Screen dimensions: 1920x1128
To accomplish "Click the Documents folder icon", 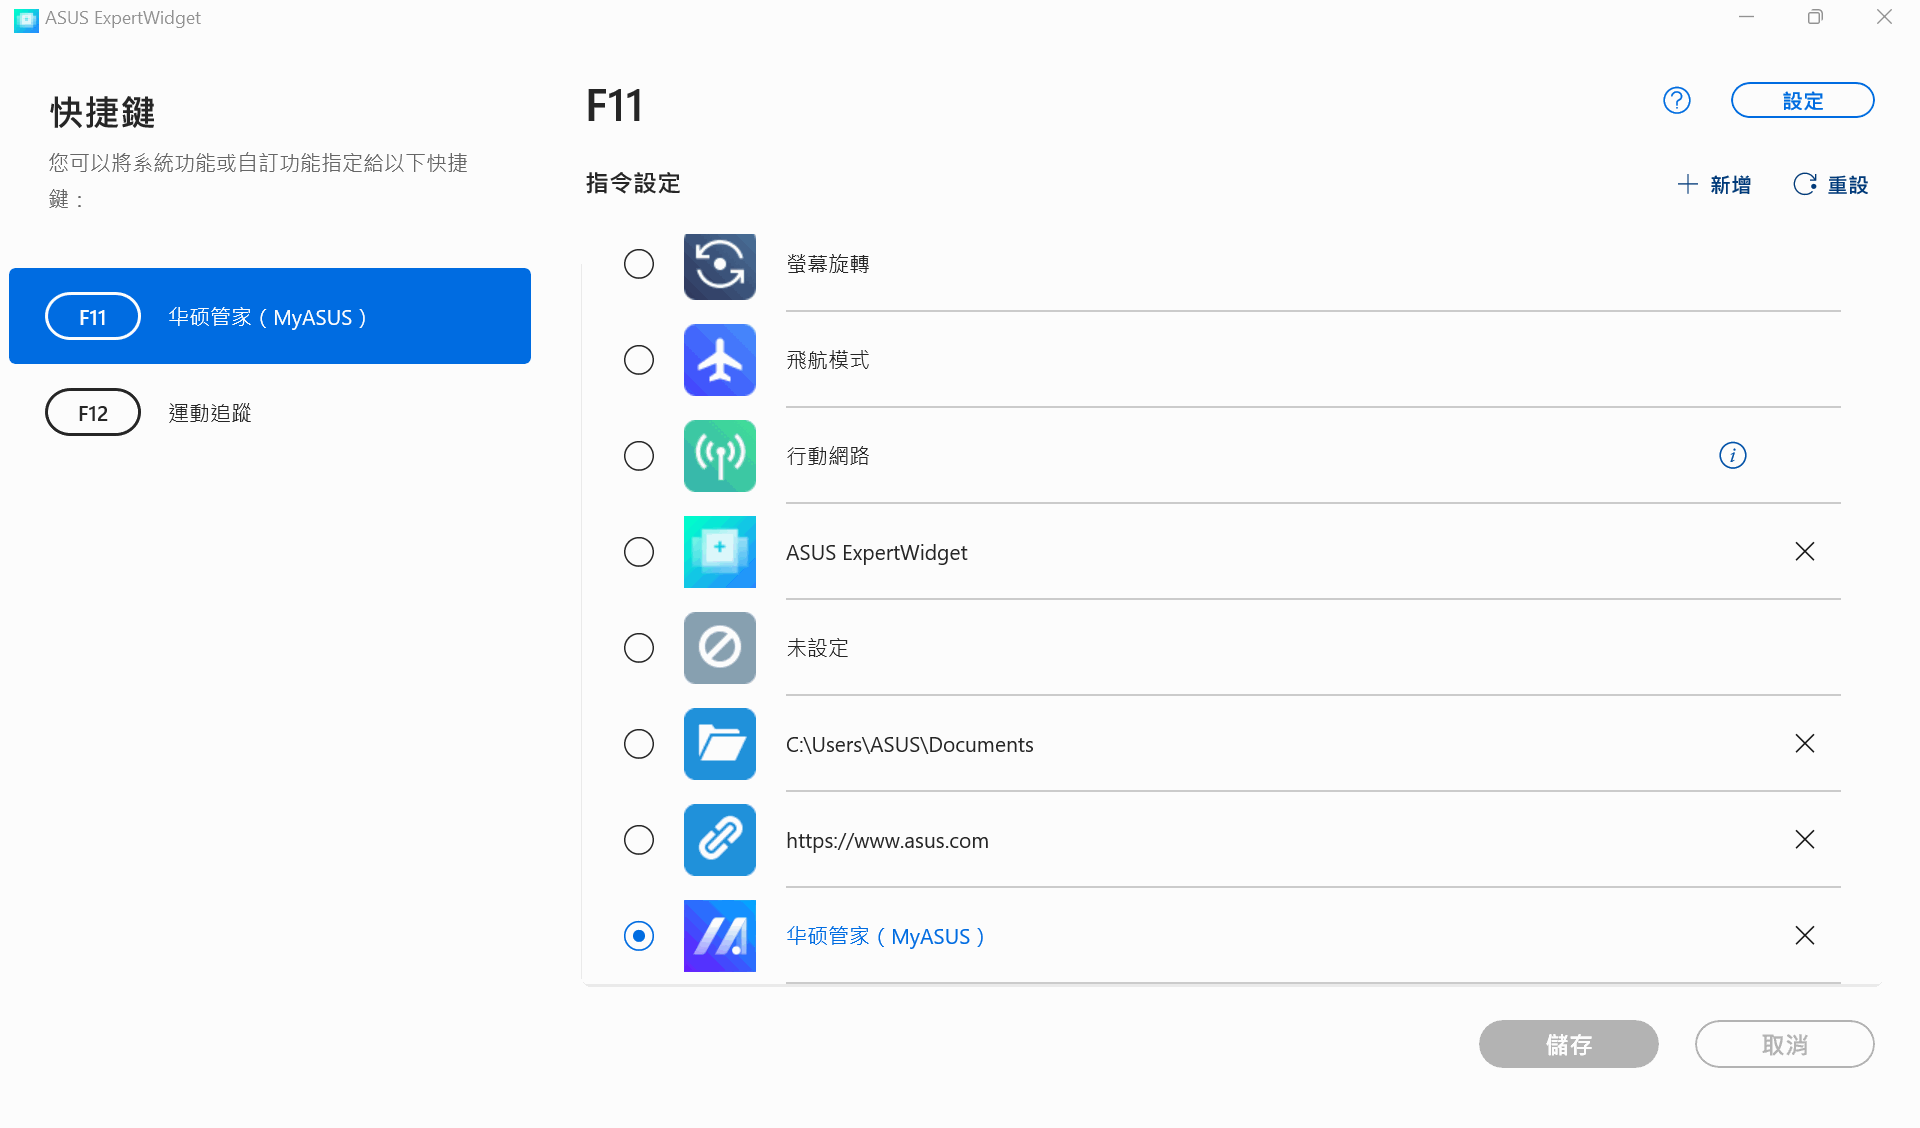I will 719,744.
